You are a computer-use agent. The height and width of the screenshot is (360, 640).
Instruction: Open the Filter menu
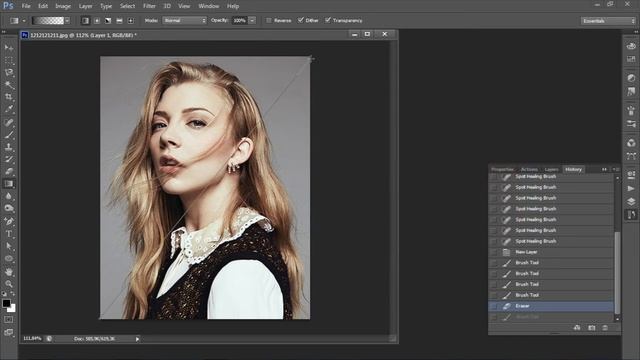[149, 6]
